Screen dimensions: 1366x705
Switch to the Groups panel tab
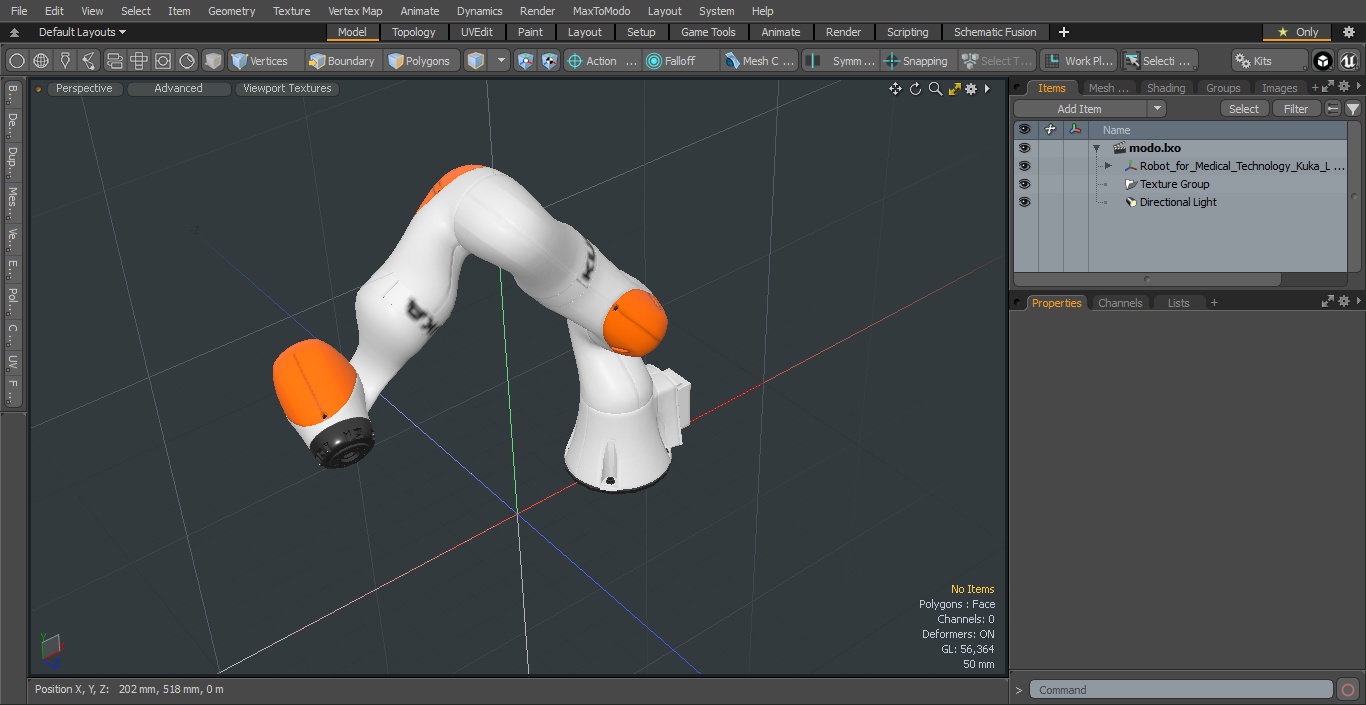(x=1223, y=88)
